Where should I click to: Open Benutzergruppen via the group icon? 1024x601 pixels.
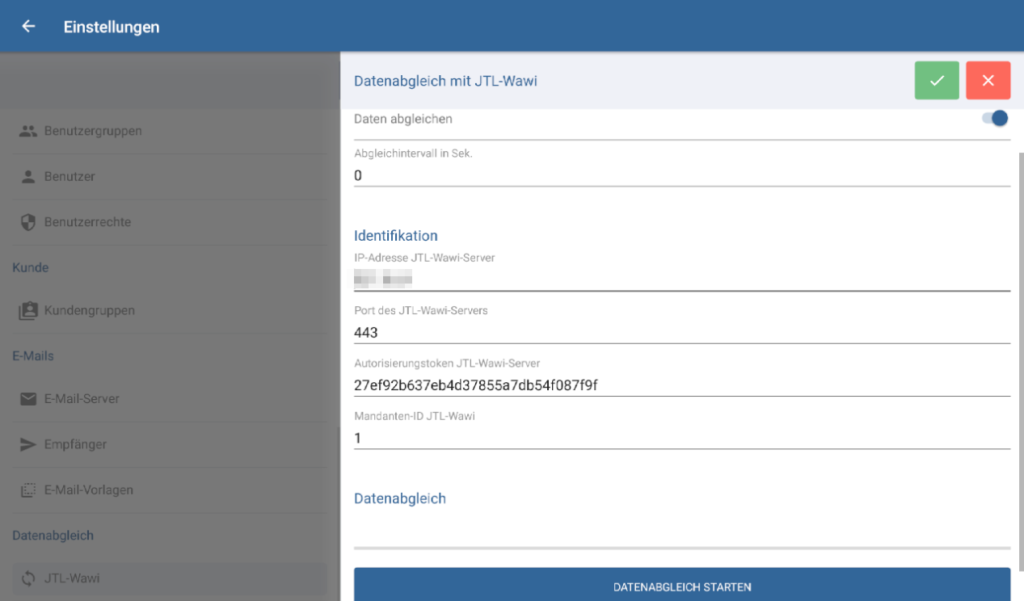point(30,131)
